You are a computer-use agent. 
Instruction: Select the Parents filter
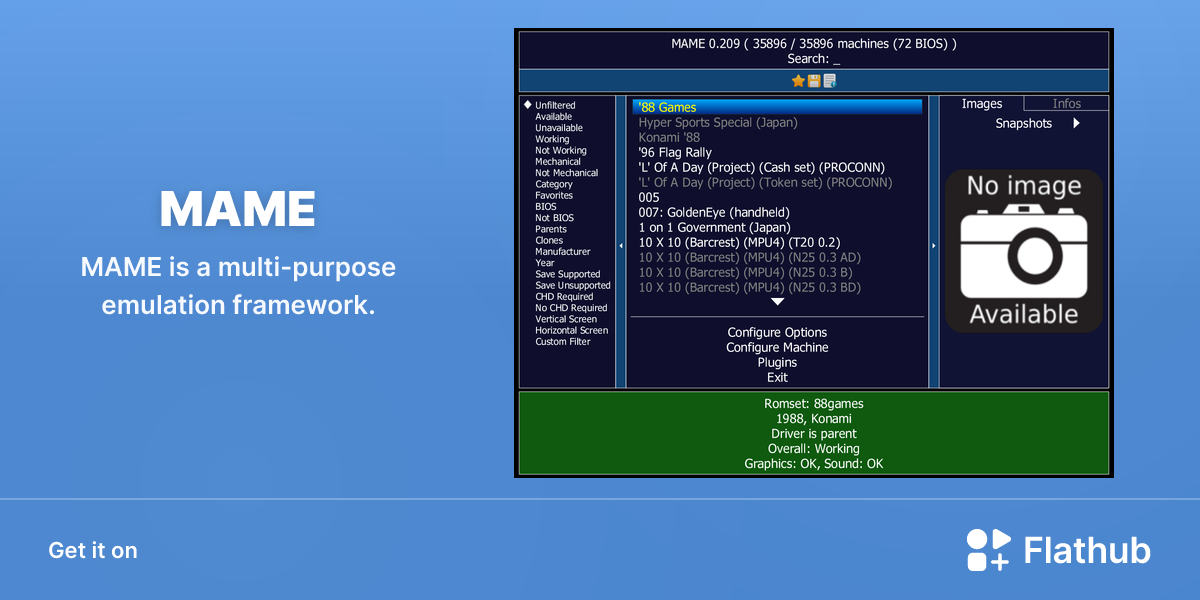click(x=551, y=229)
